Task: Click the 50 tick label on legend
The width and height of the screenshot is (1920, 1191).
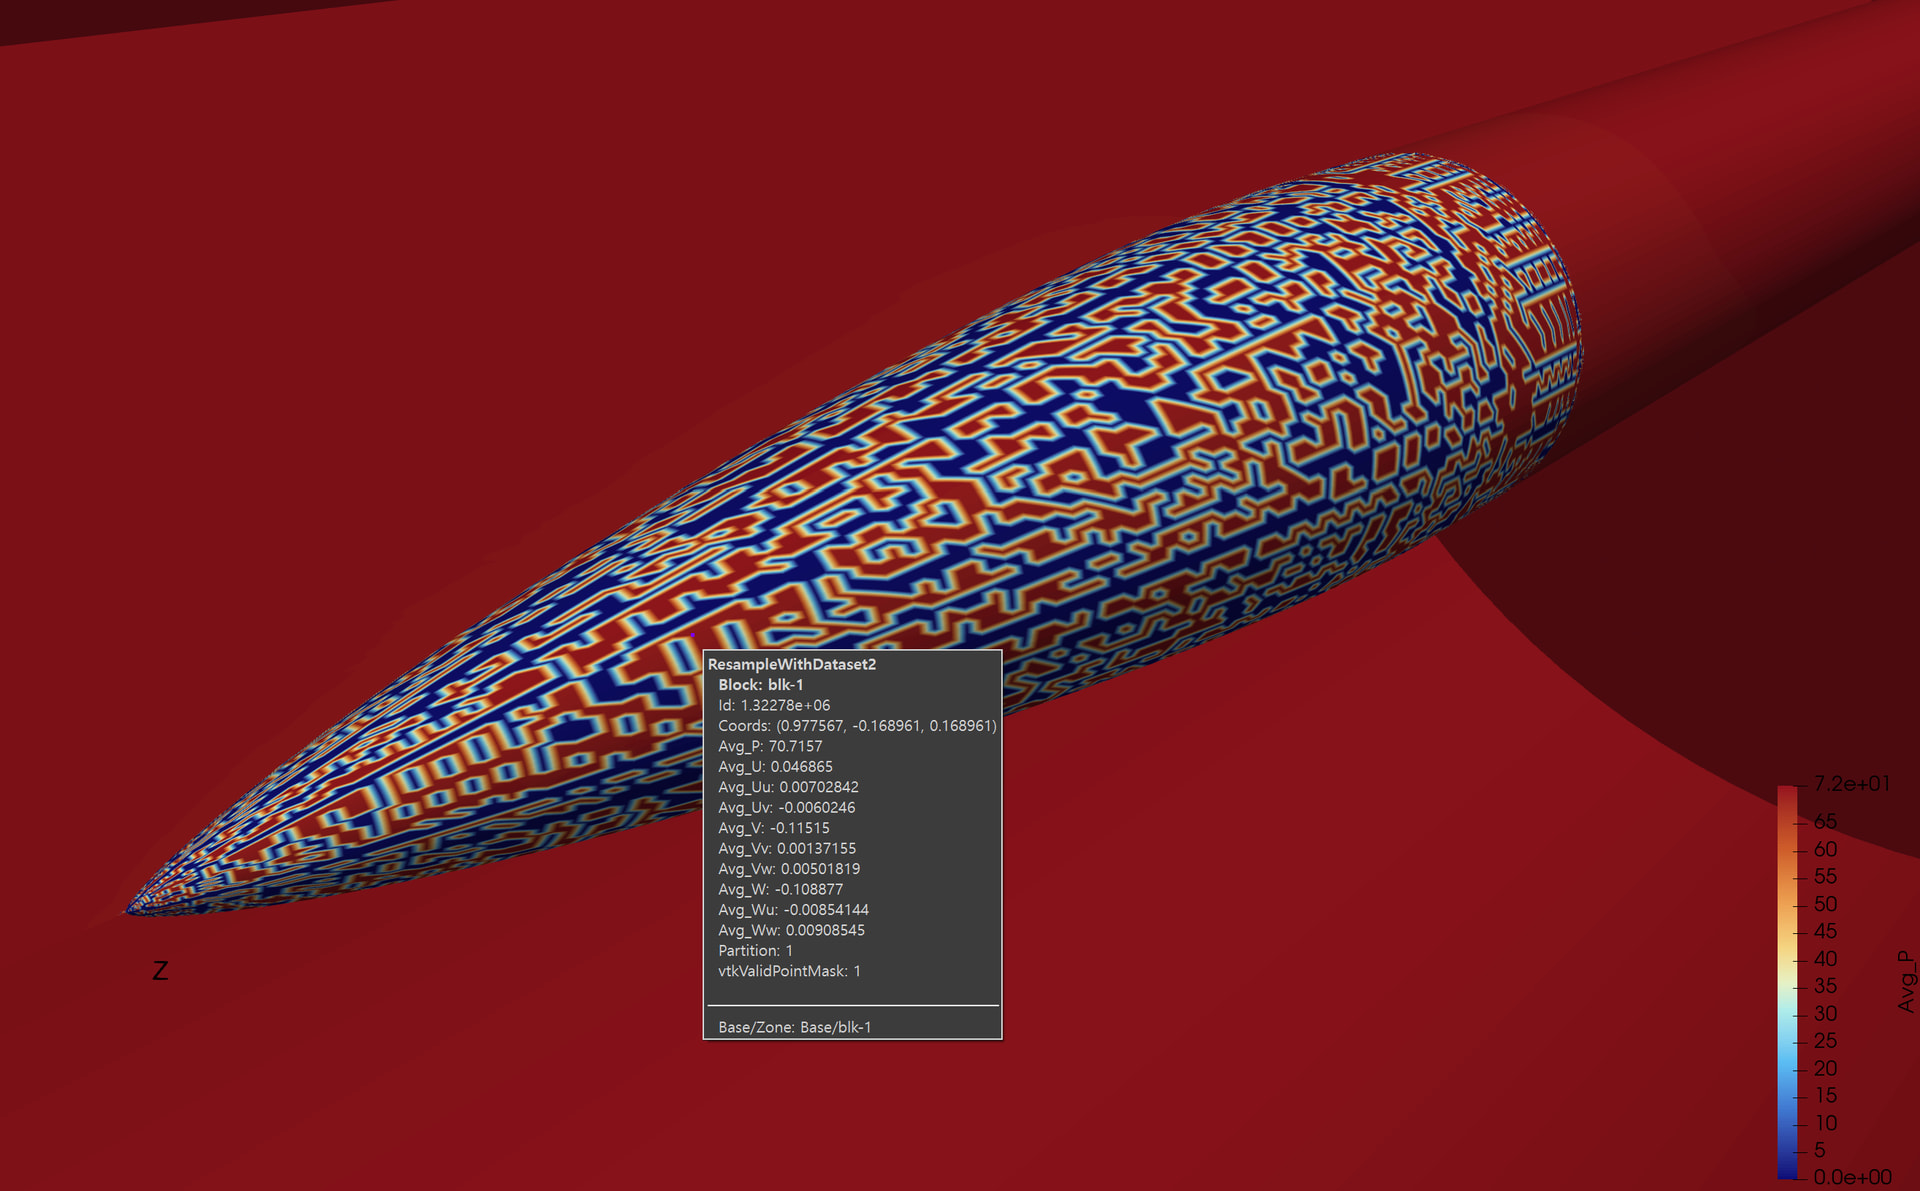Action: pyautogui.click(x=1825, y=904)
